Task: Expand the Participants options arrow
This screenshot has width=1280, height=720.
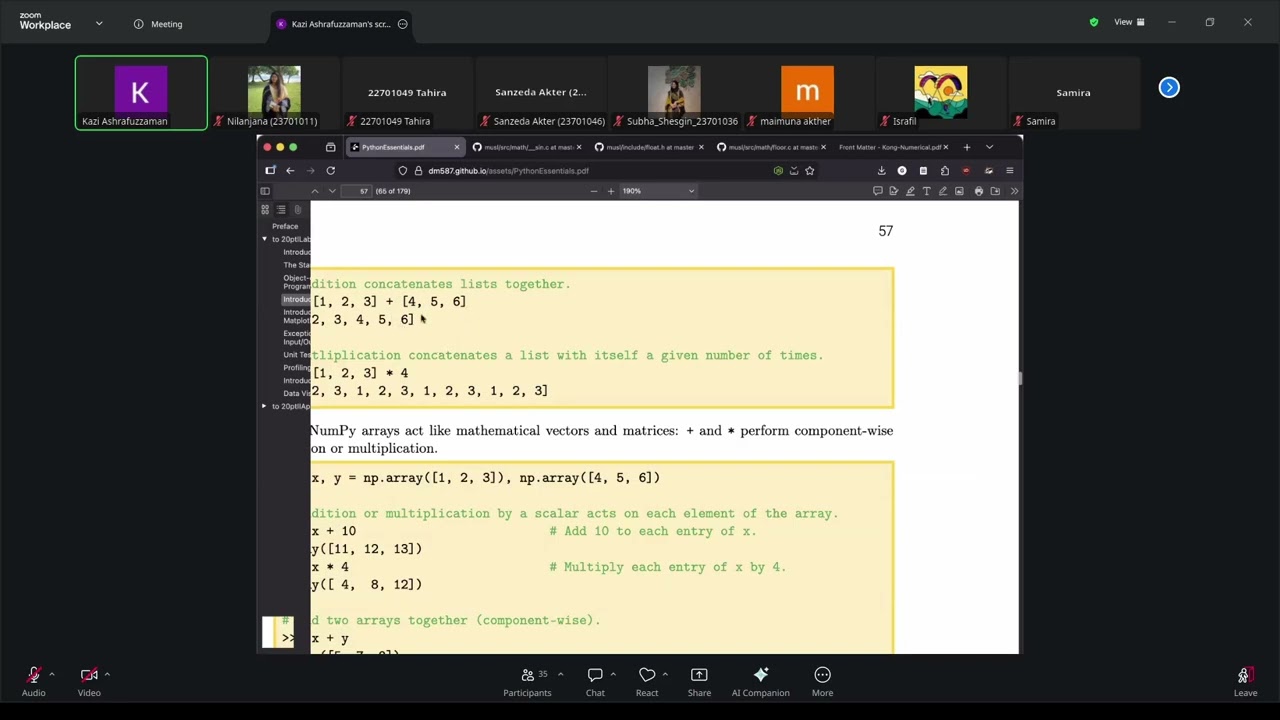Action: (x=560, y=674)
